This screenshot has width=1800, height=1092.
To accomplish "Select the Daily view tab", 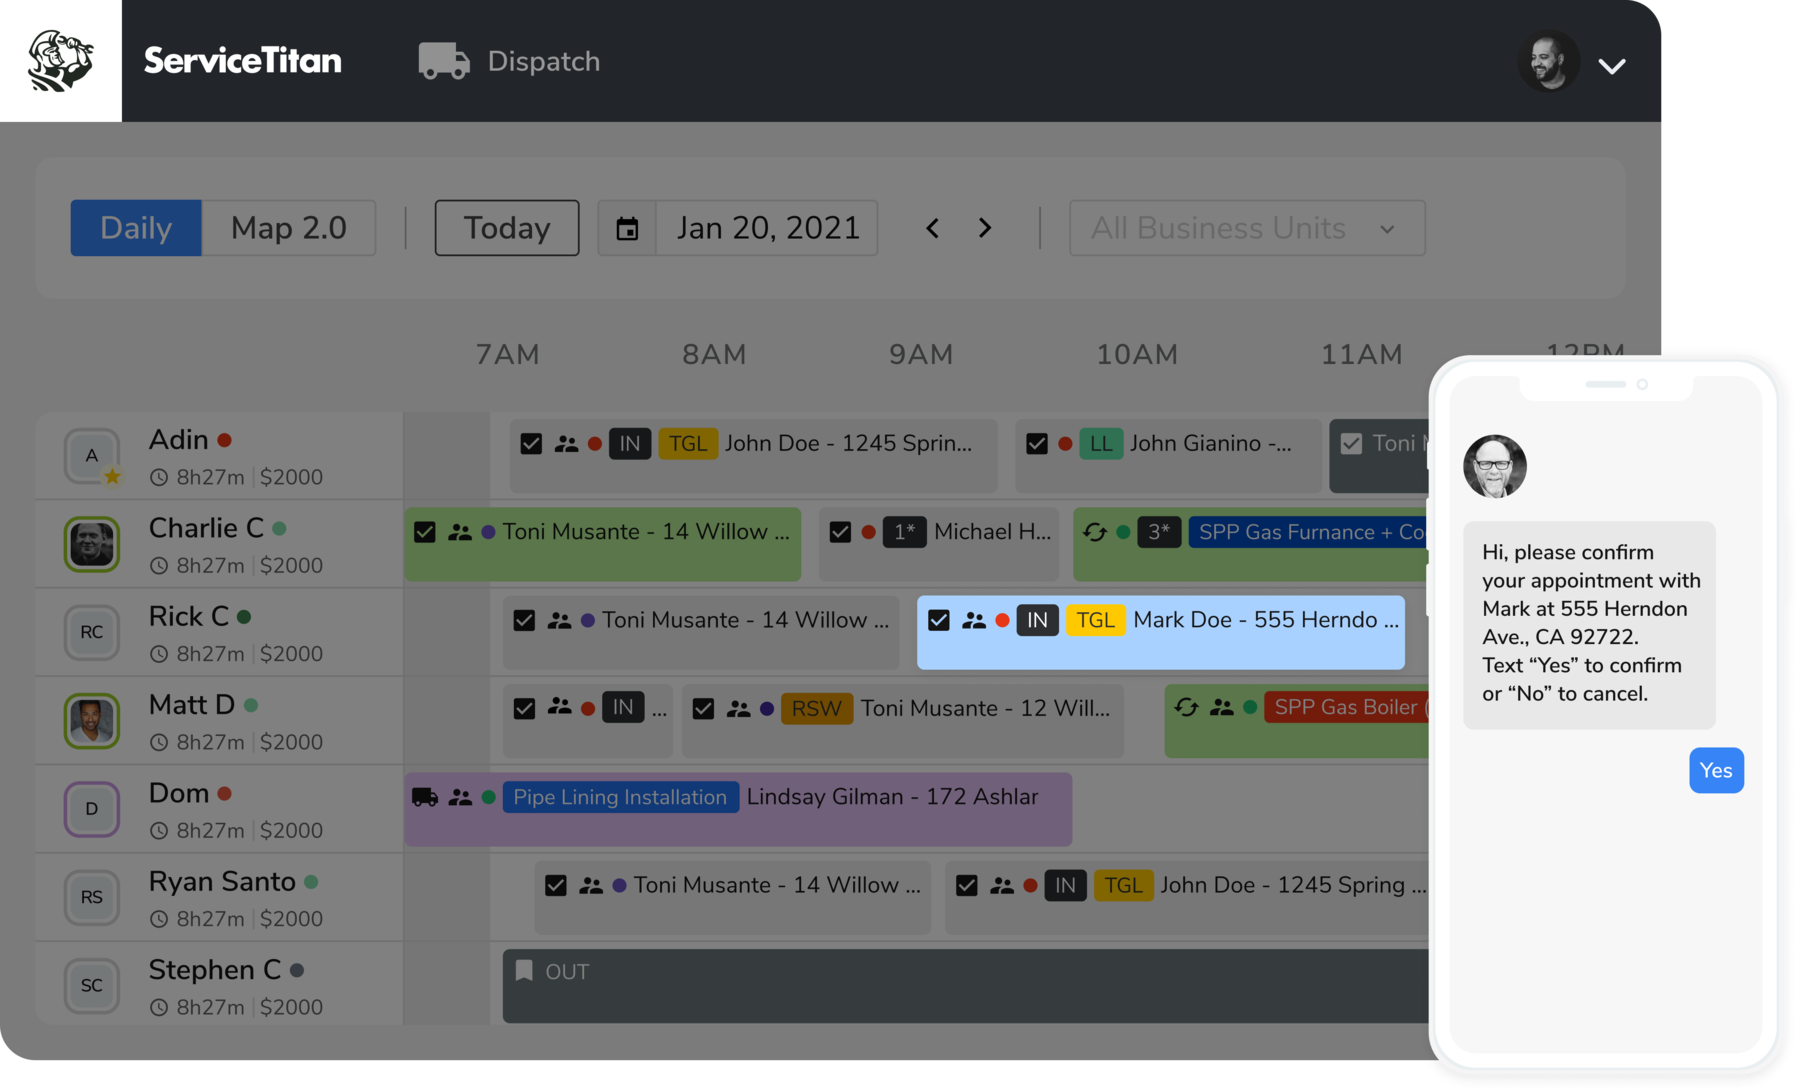I will coord(135,228).
